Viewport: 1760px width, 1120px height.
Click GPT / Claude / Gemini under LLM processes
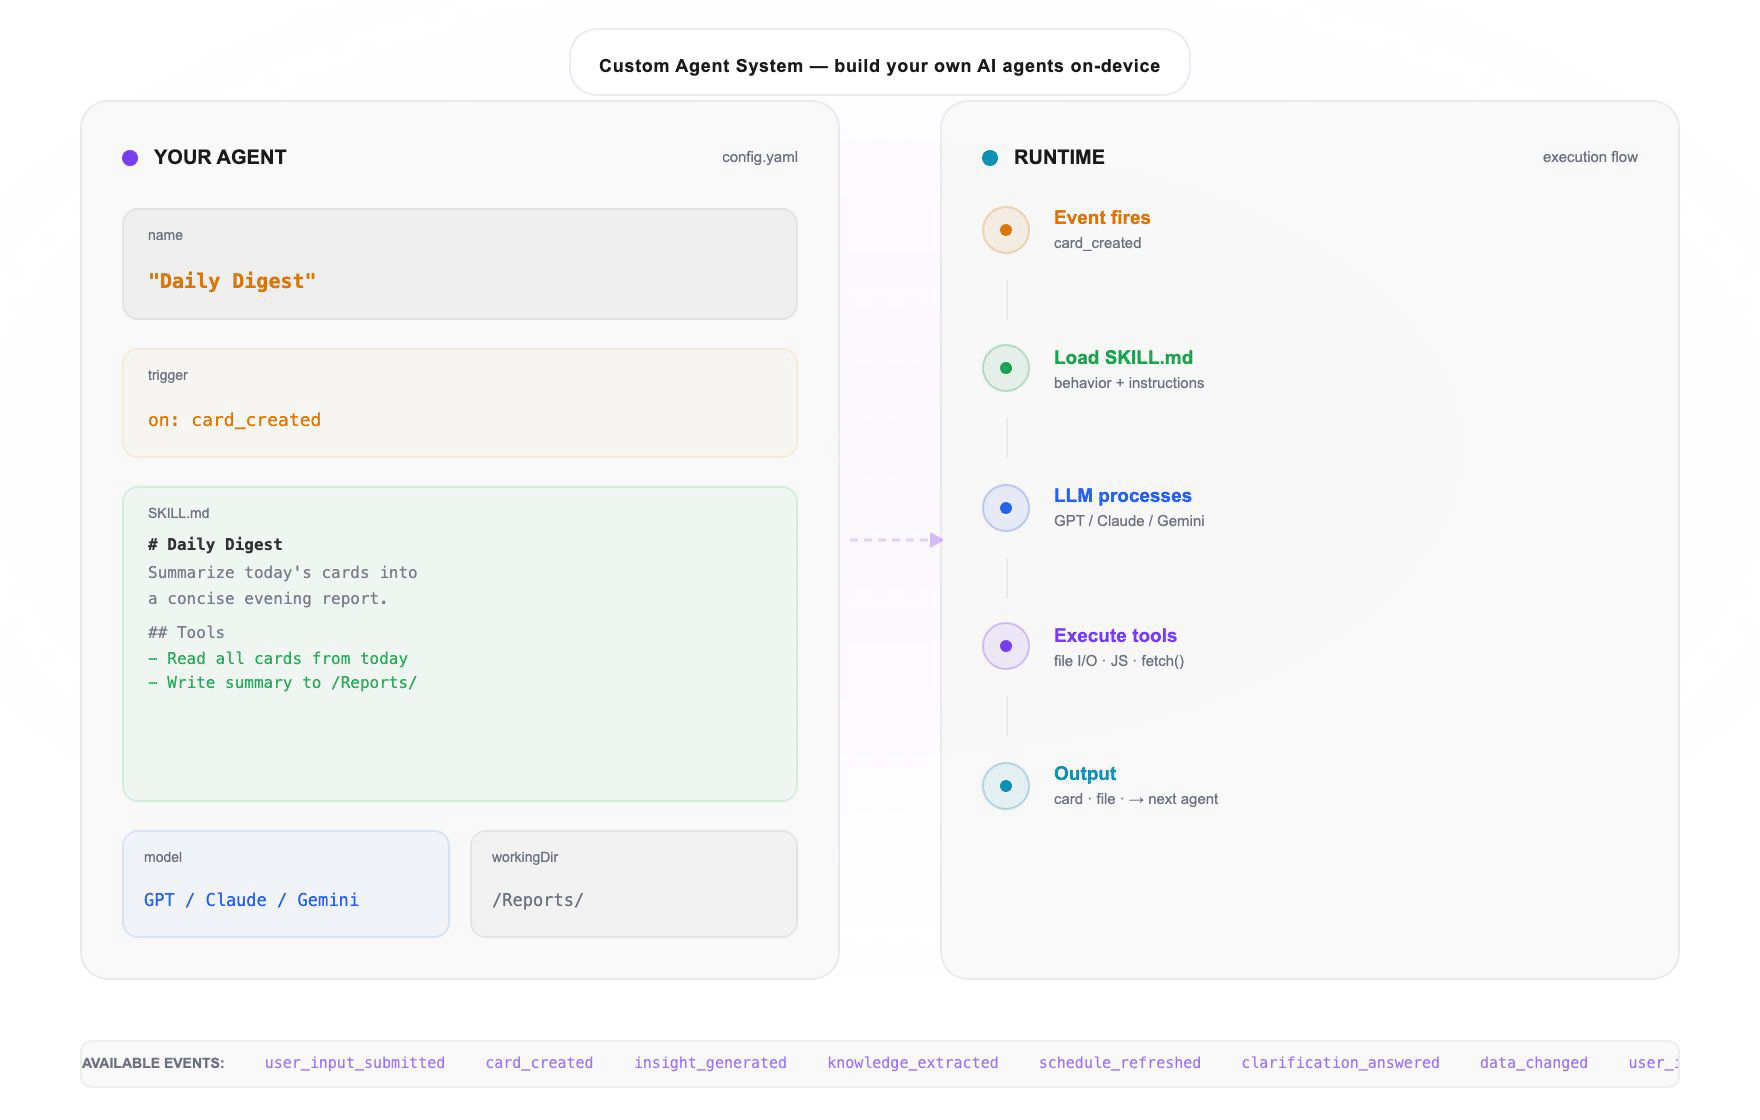[x=1129, y=521]
